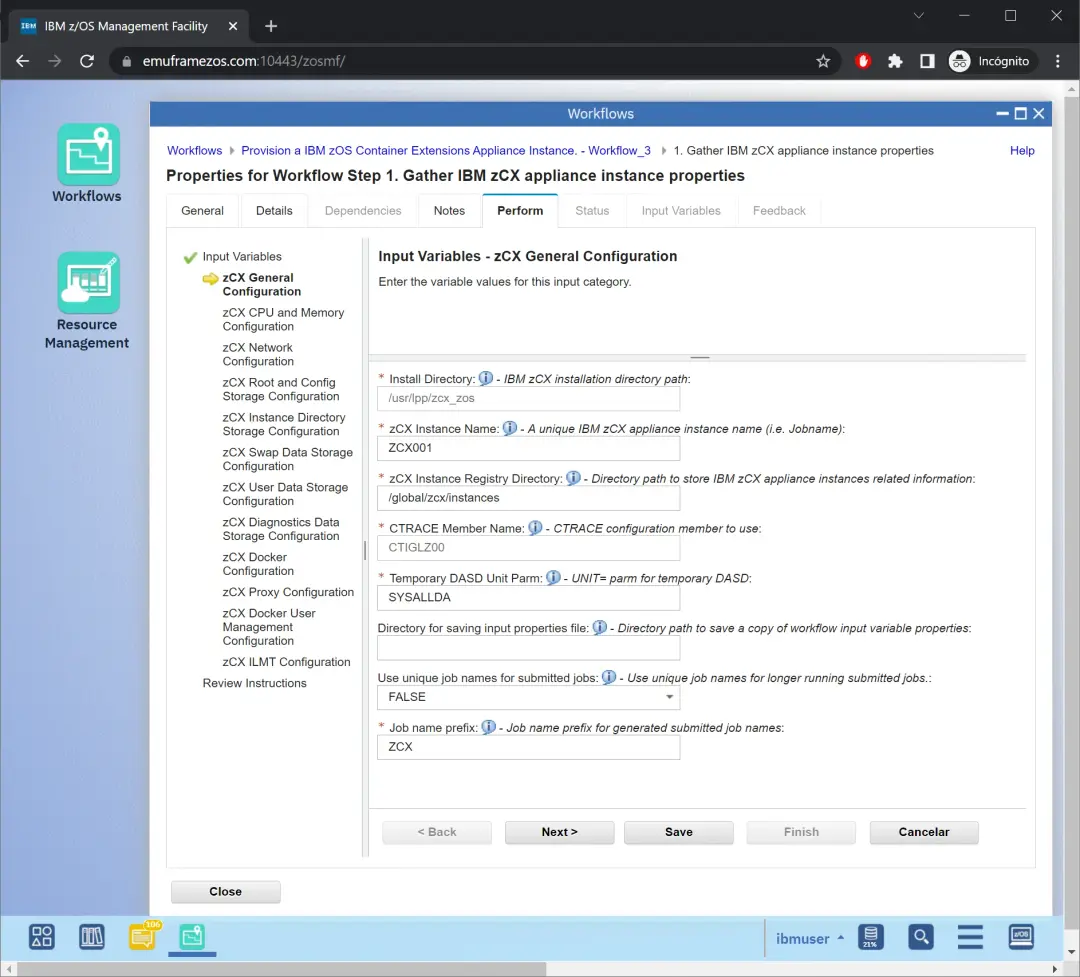Click the Directory for saving input properties field
The width and height of the screenshot is (1080, 977).
[x=528, y=647]
